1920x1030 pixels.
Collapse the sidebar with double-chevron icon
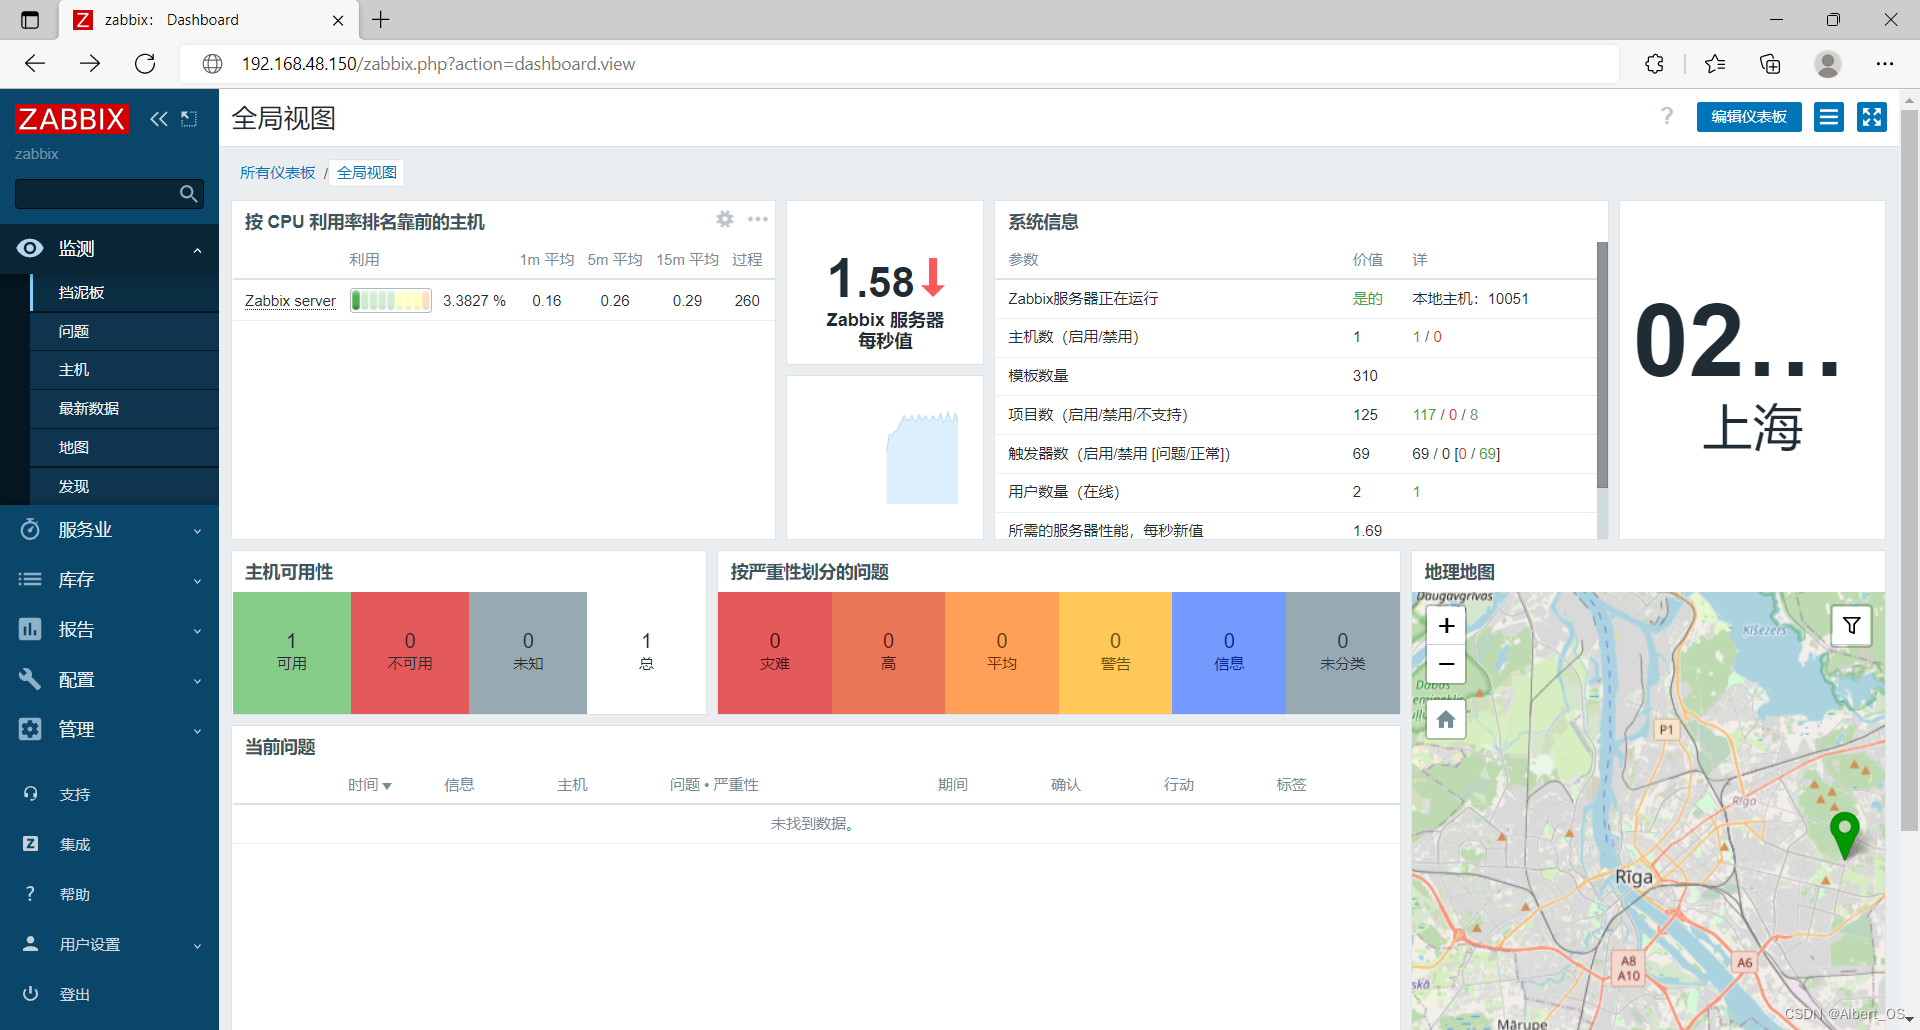[x=159, y=119]
